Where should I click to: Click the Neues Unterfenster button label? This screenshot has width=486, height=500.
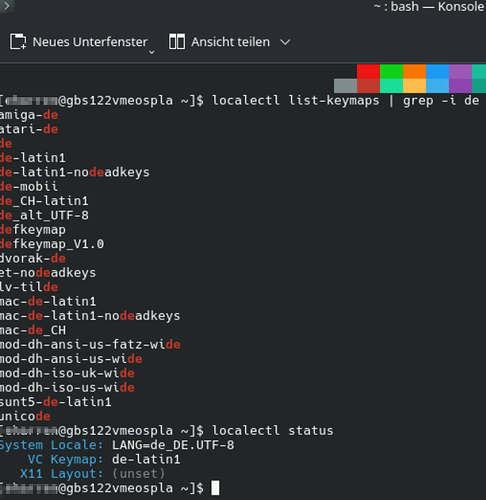coord(90,42)
